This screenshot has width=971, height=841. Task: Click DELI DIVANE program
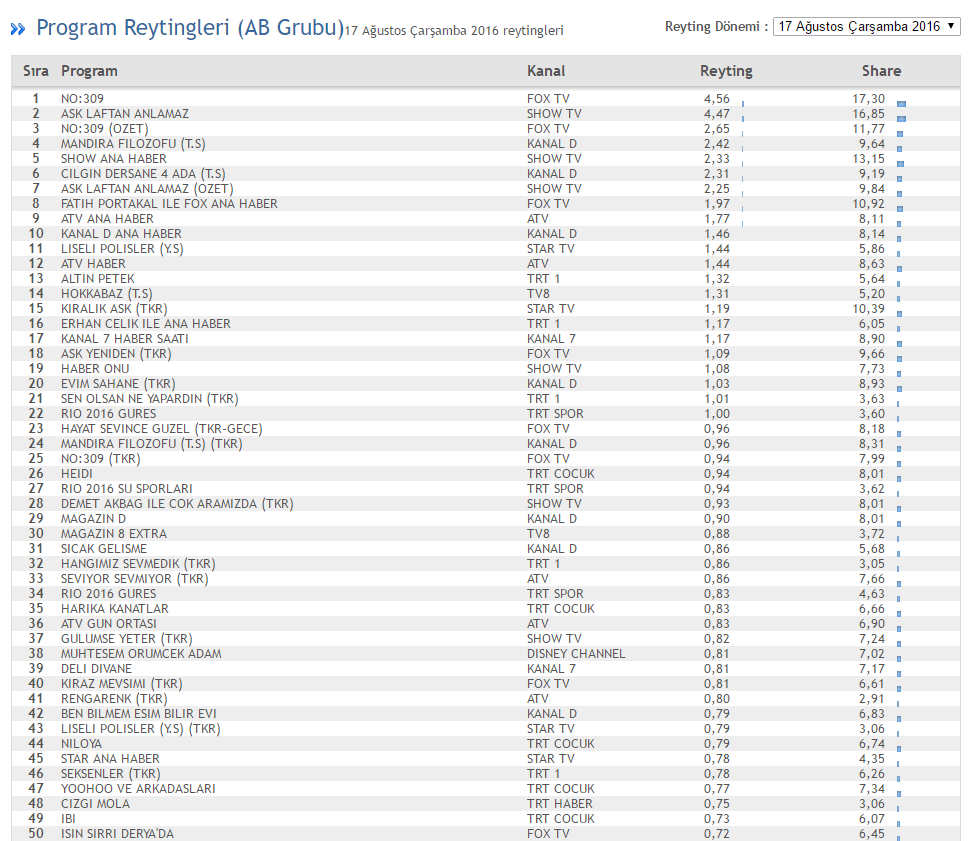click(96, 669)
